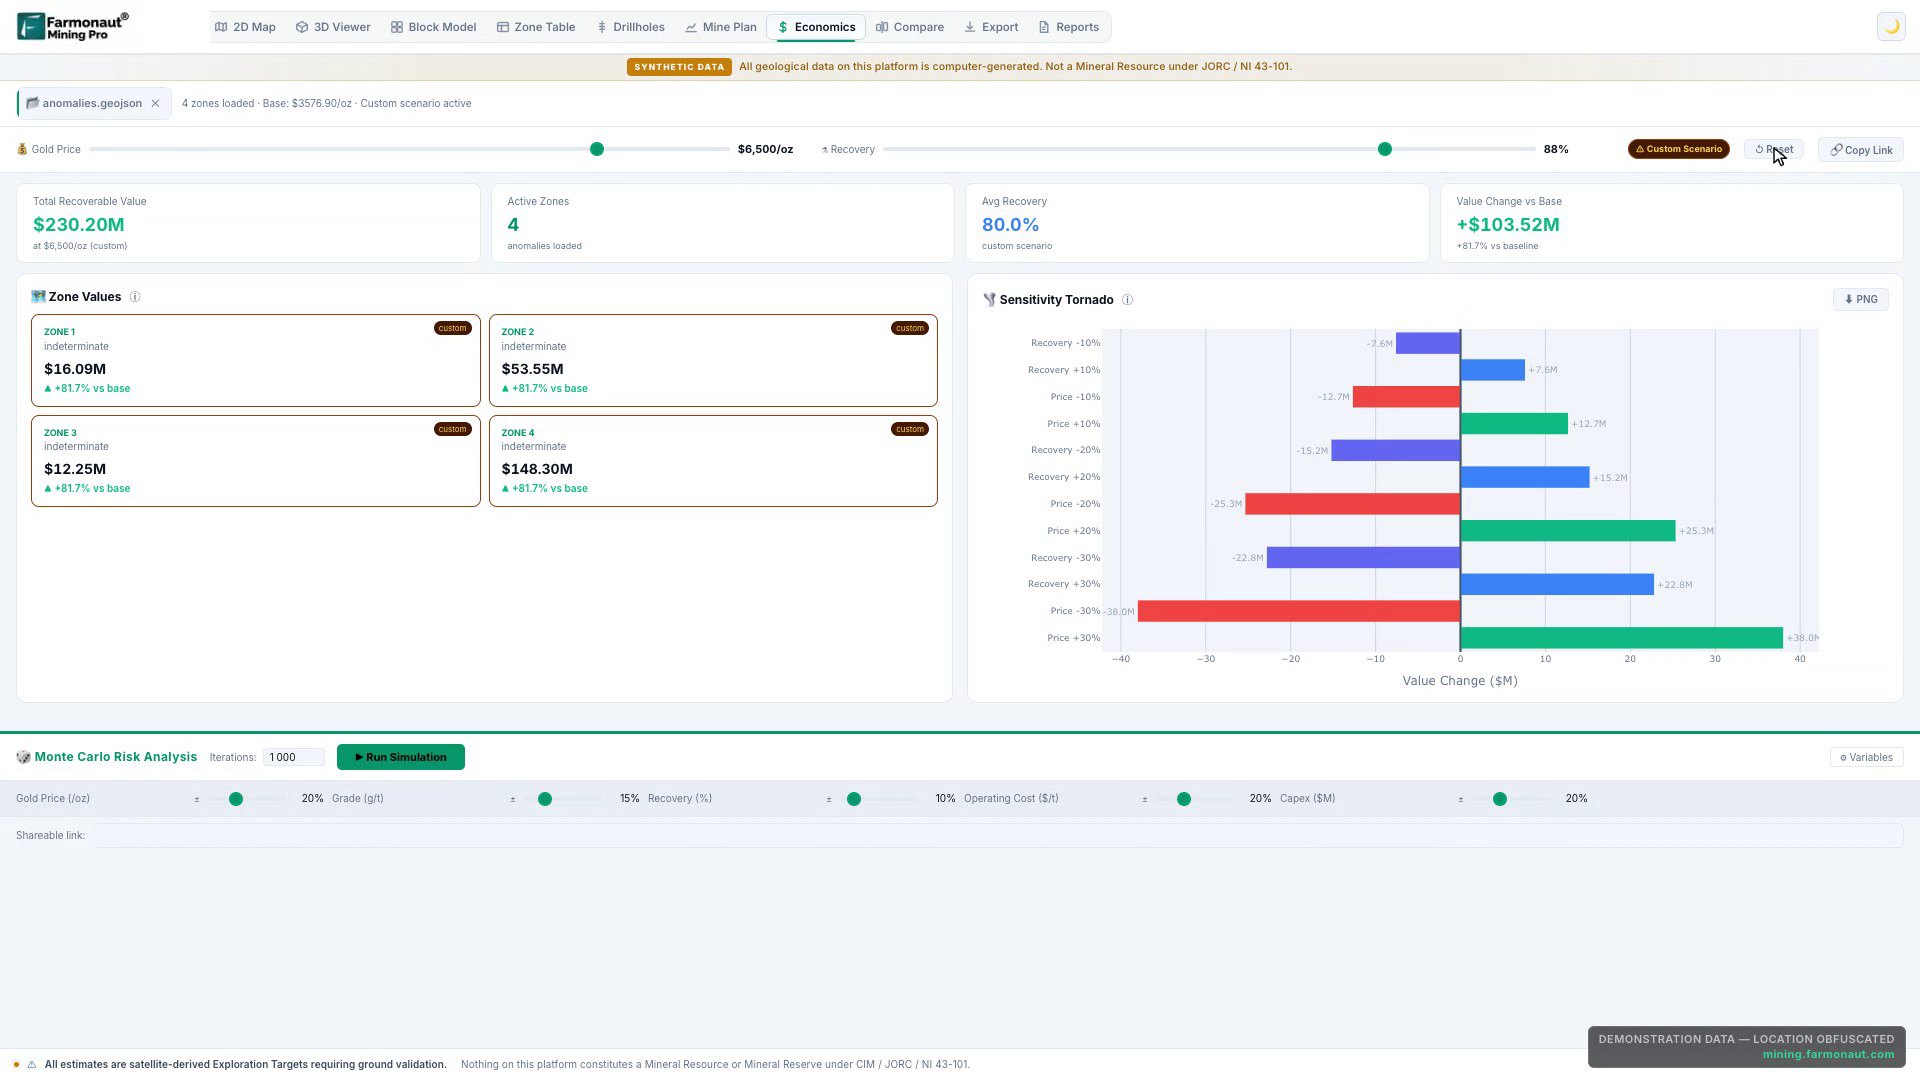Adjust the Gold Price (/oz) variance slider
The width and height of the screenshot is (1920, 1080).
(236, 799)
